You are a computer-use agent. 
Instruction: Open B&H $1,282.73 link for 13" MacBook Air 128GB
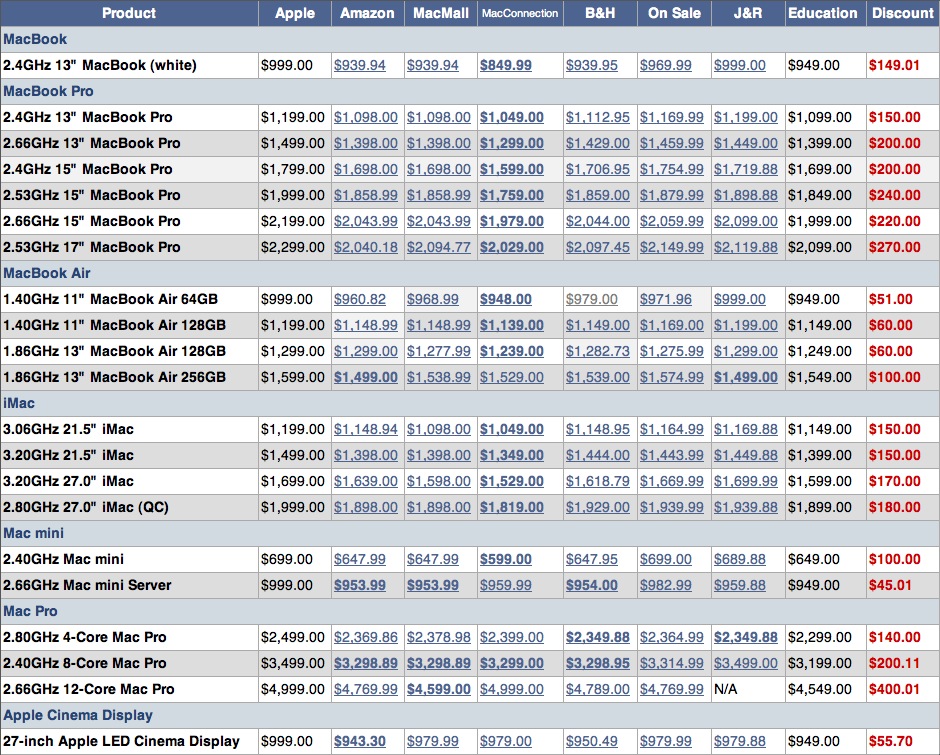(598, 351)
